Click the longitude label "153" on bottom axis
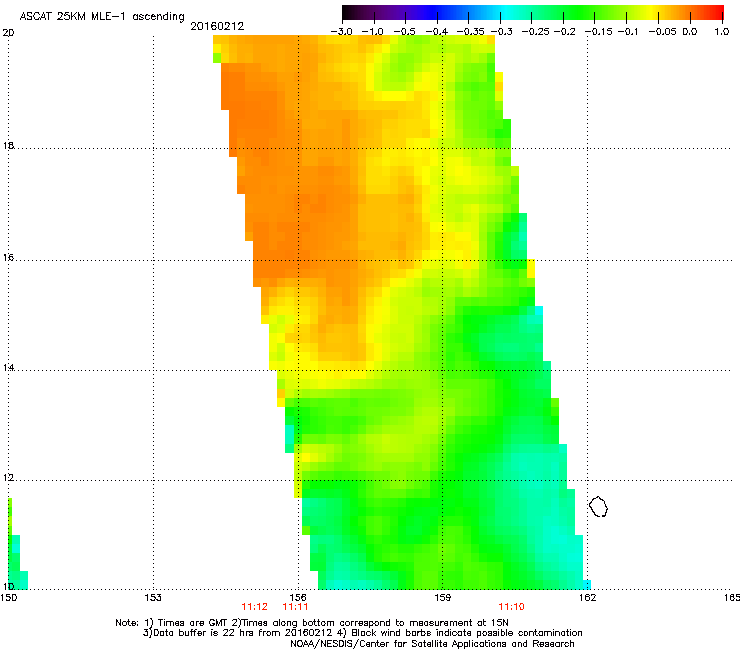 pos(153,598)
